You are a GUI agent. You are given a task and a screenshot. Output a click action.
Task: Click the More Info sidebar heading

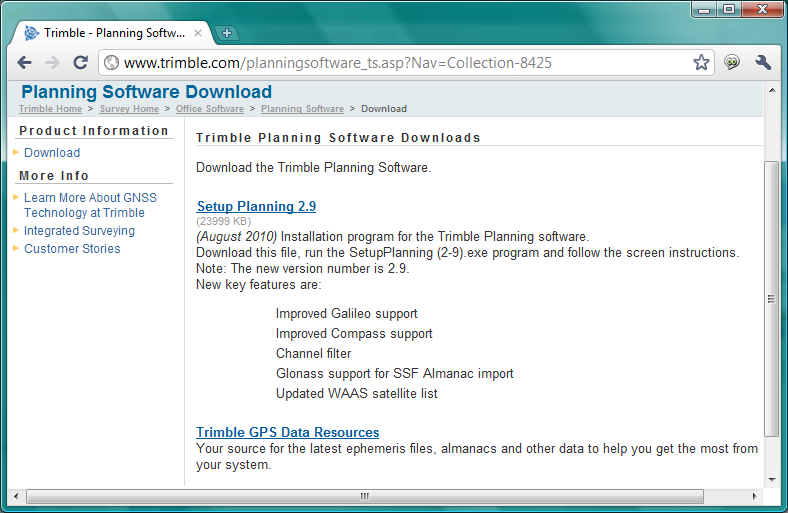[x=54, y=176]
